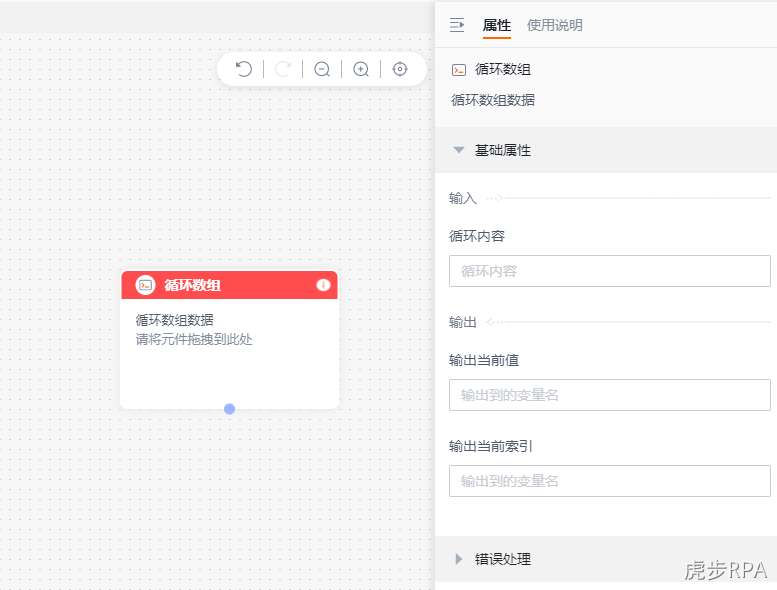This screenshot has height=590, width=777.
Task: Switch to the 属性 tab
Action: [x=497, y=25]
